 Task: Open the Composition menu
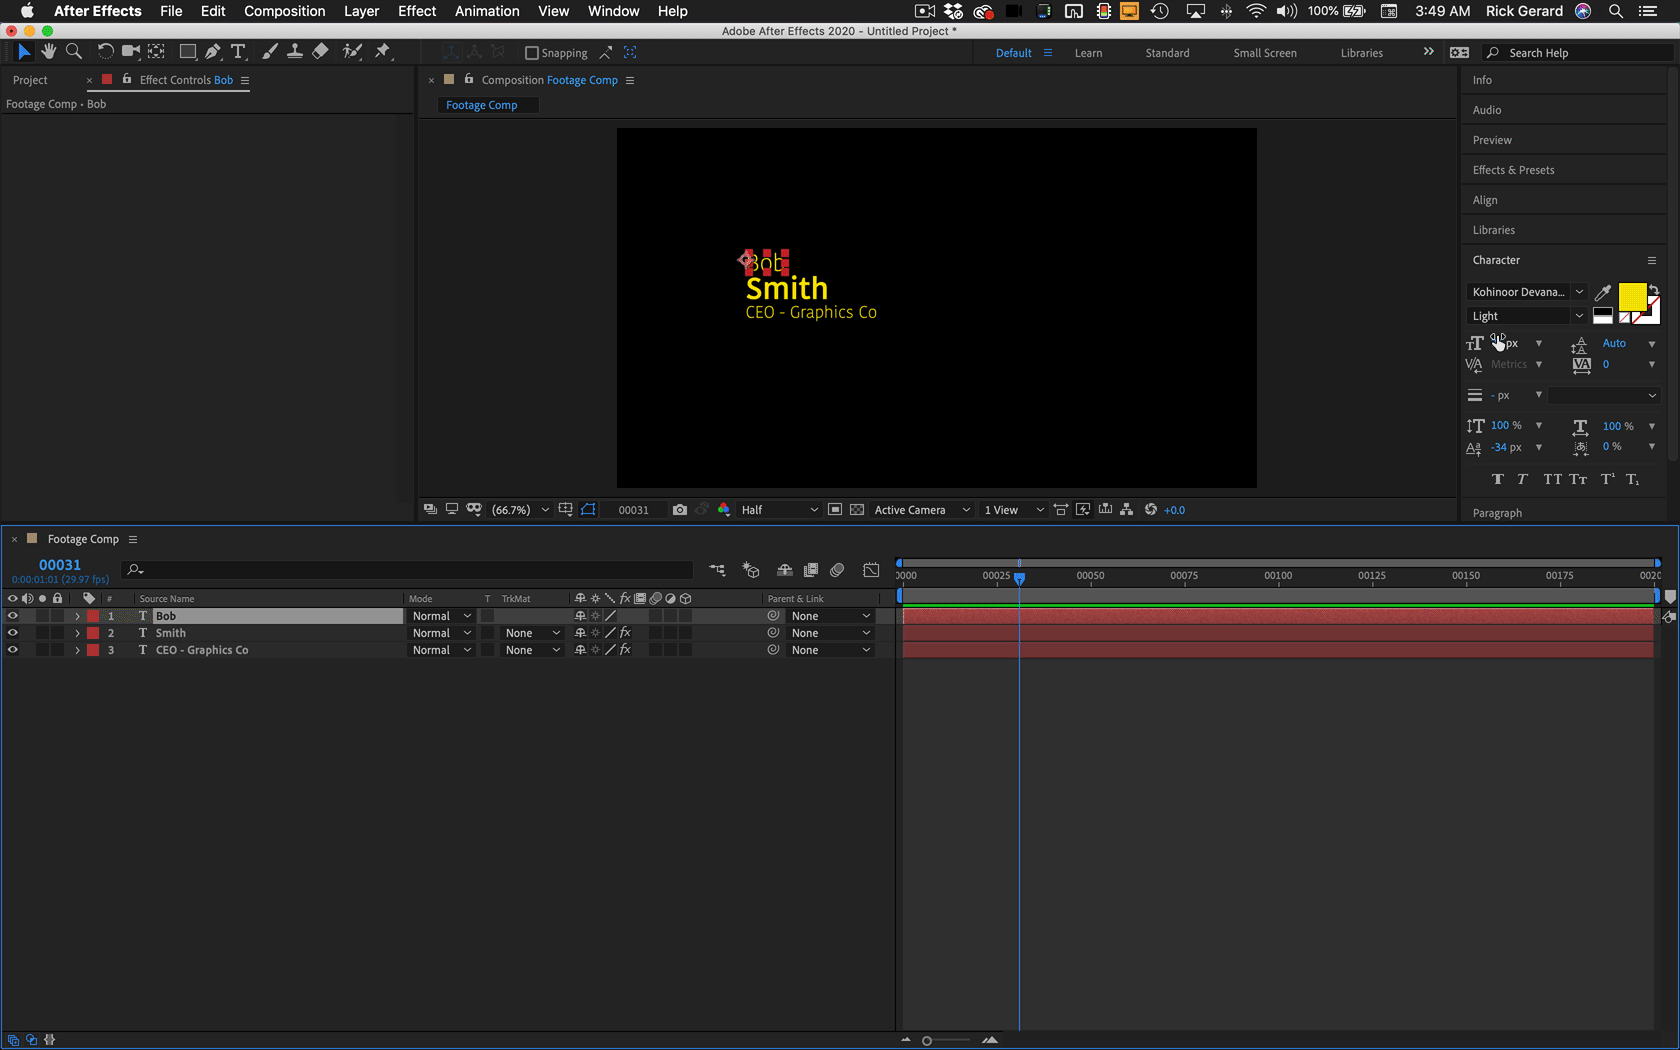coord(284,11)
